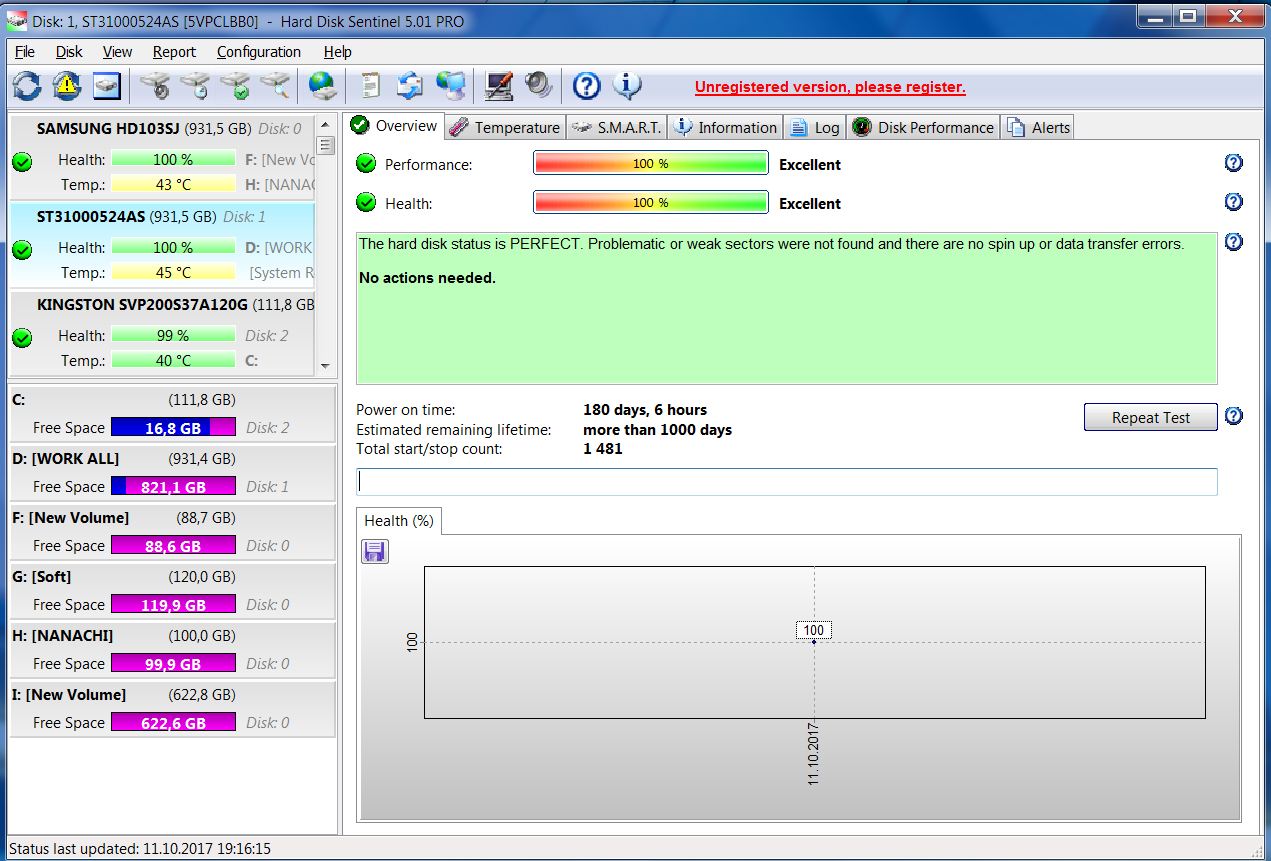Switch to the Alerts tab

pos(1038,127)
